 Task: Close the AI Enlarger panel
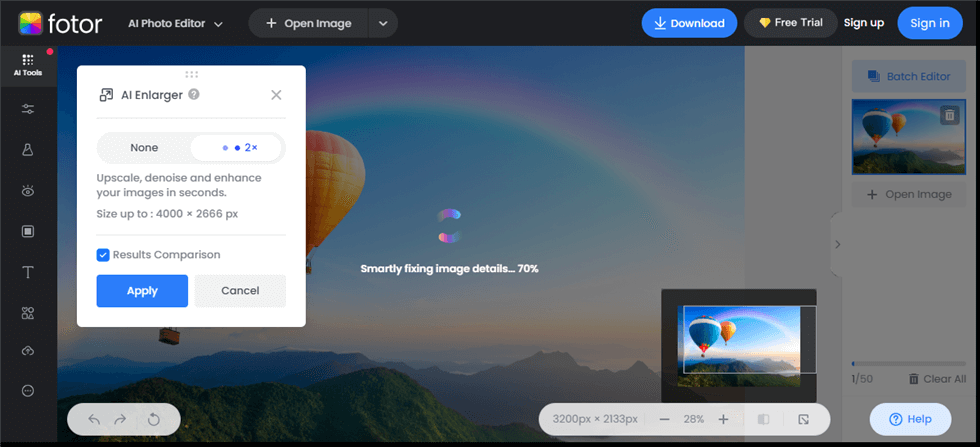point(276,95)
